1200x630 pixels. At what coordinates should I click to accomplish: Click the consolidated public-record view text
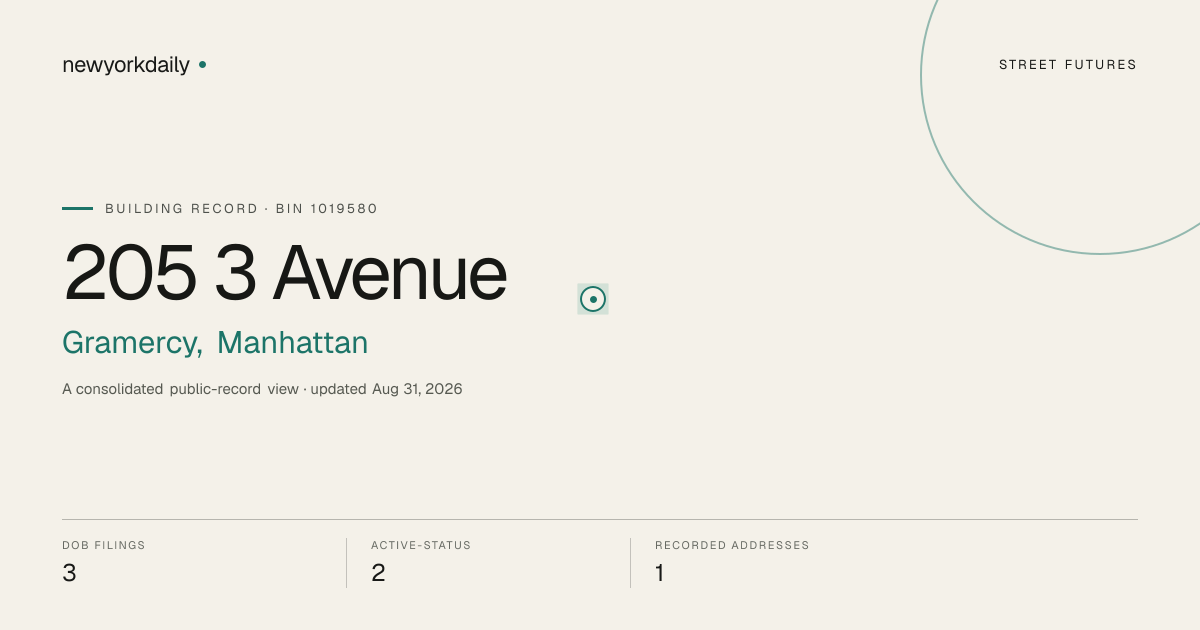[180, 389]
